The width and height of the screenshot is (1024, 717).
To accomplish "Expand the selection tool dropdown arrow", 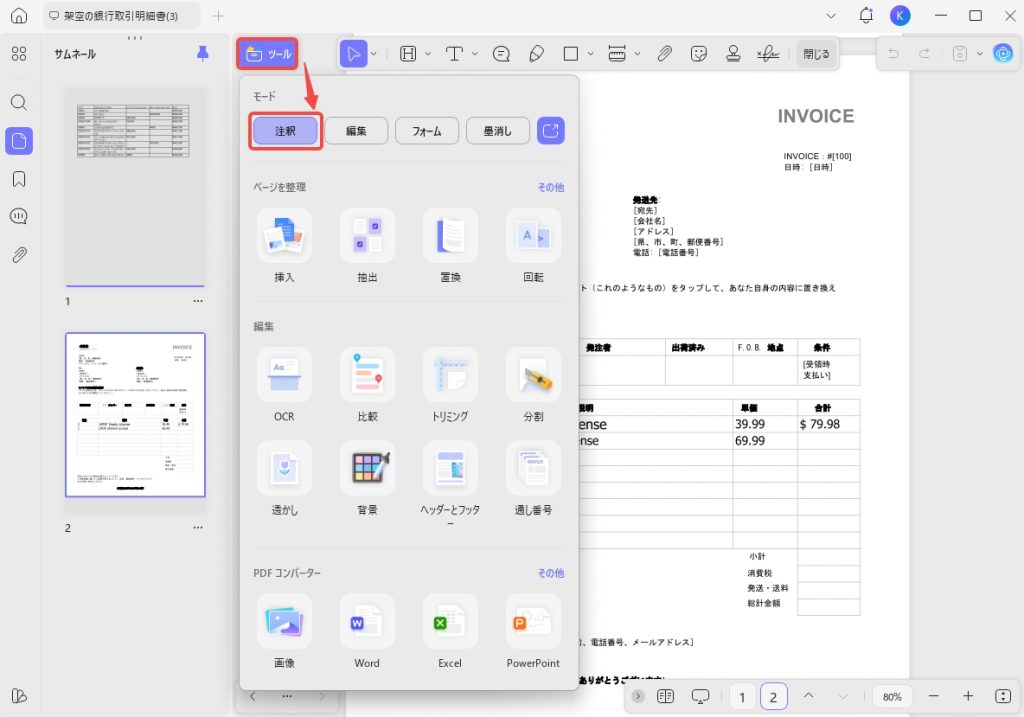I will pos(374,54).
